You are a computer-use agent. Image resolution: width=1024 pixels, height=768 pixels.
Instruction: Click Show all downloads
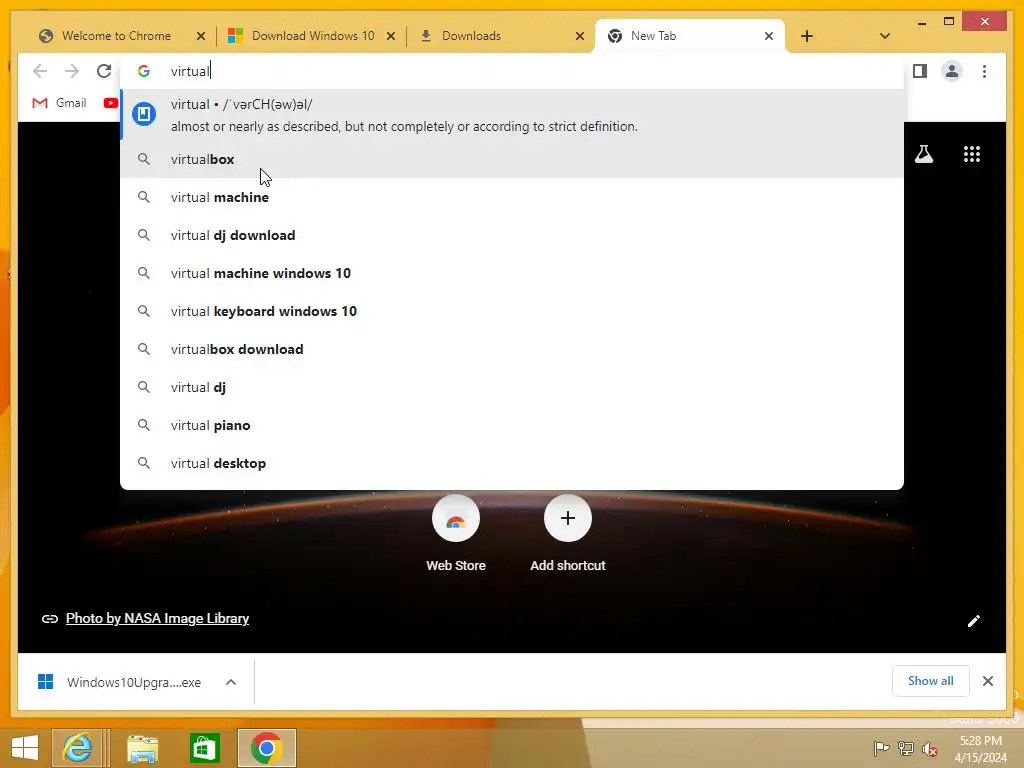coord(930,681)
